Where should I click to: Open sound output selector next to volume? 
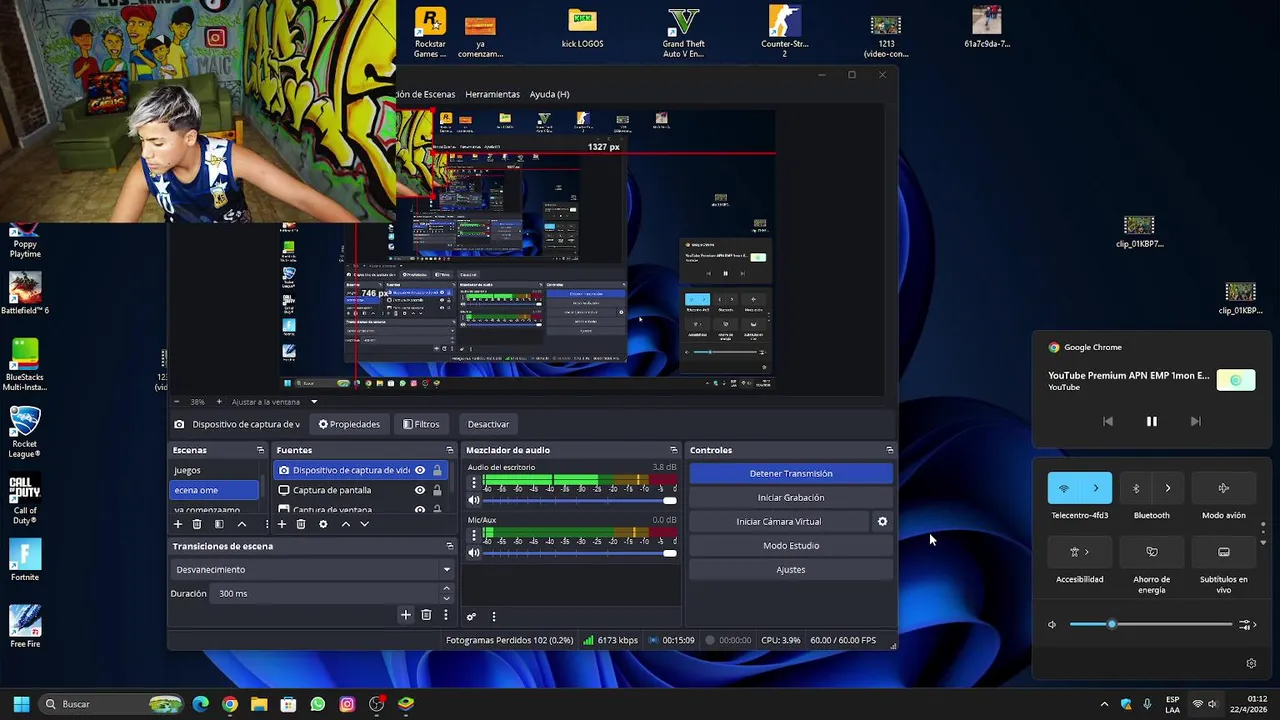(x=1247, y=624)
